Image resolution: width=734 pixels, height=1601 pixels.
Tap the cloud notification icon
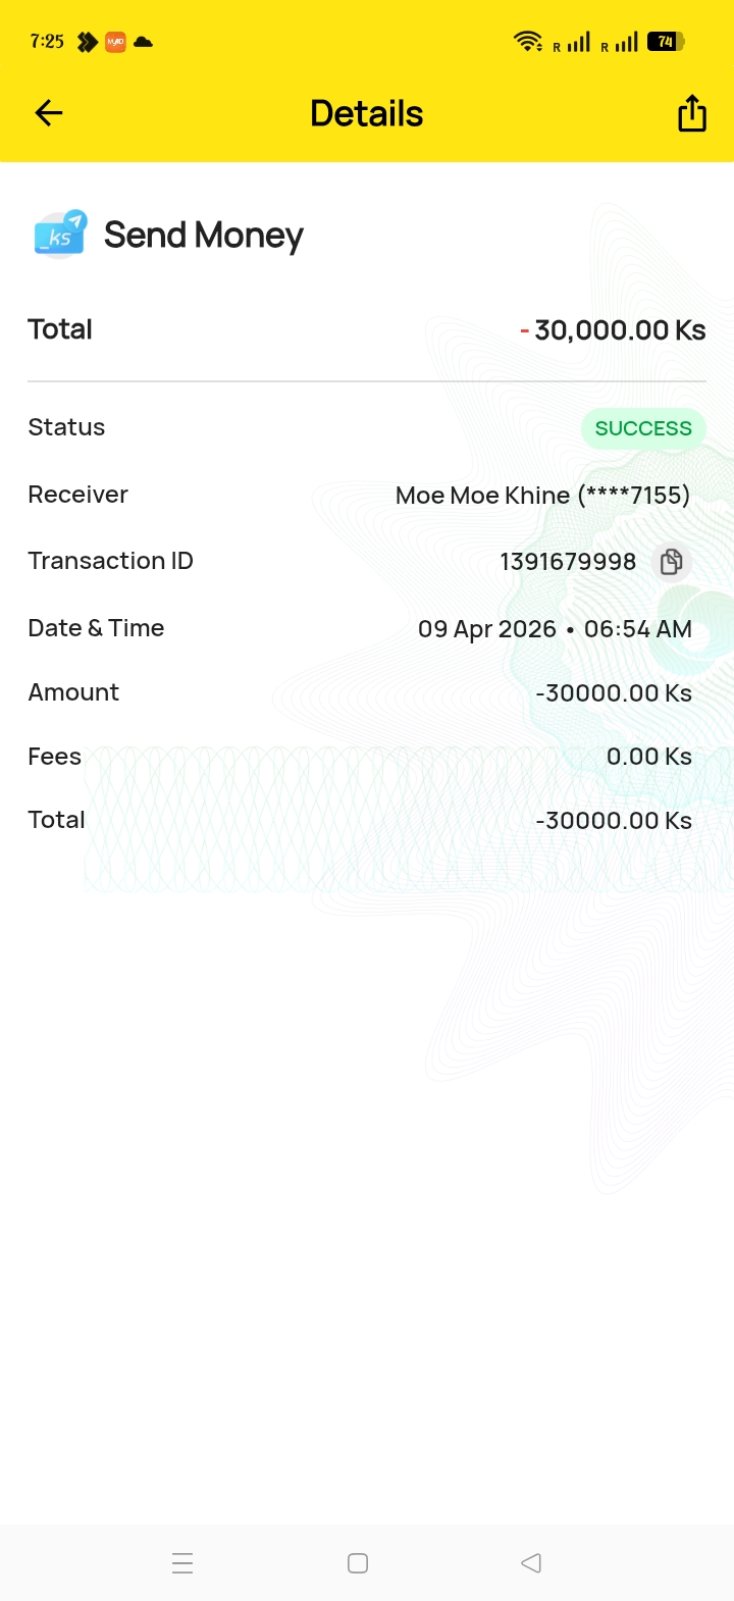(143, 42)
